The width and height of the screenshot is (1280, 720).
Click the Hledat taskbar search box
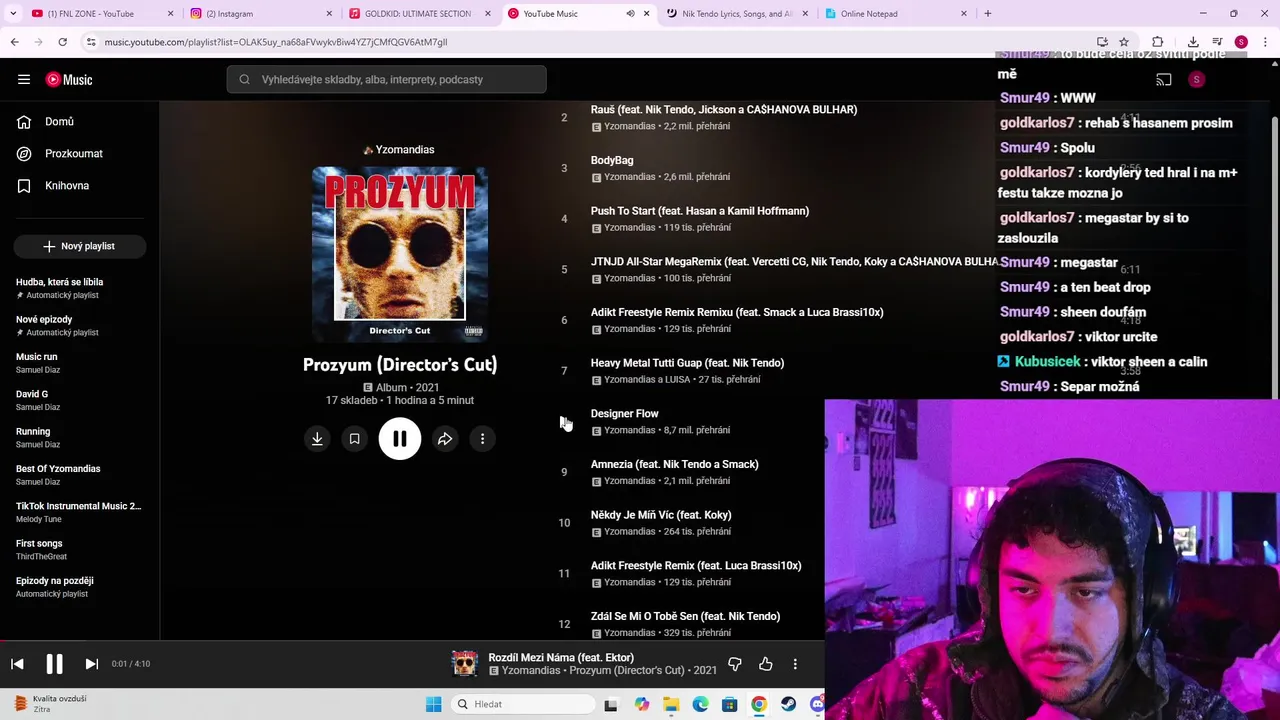pos(523,705)
